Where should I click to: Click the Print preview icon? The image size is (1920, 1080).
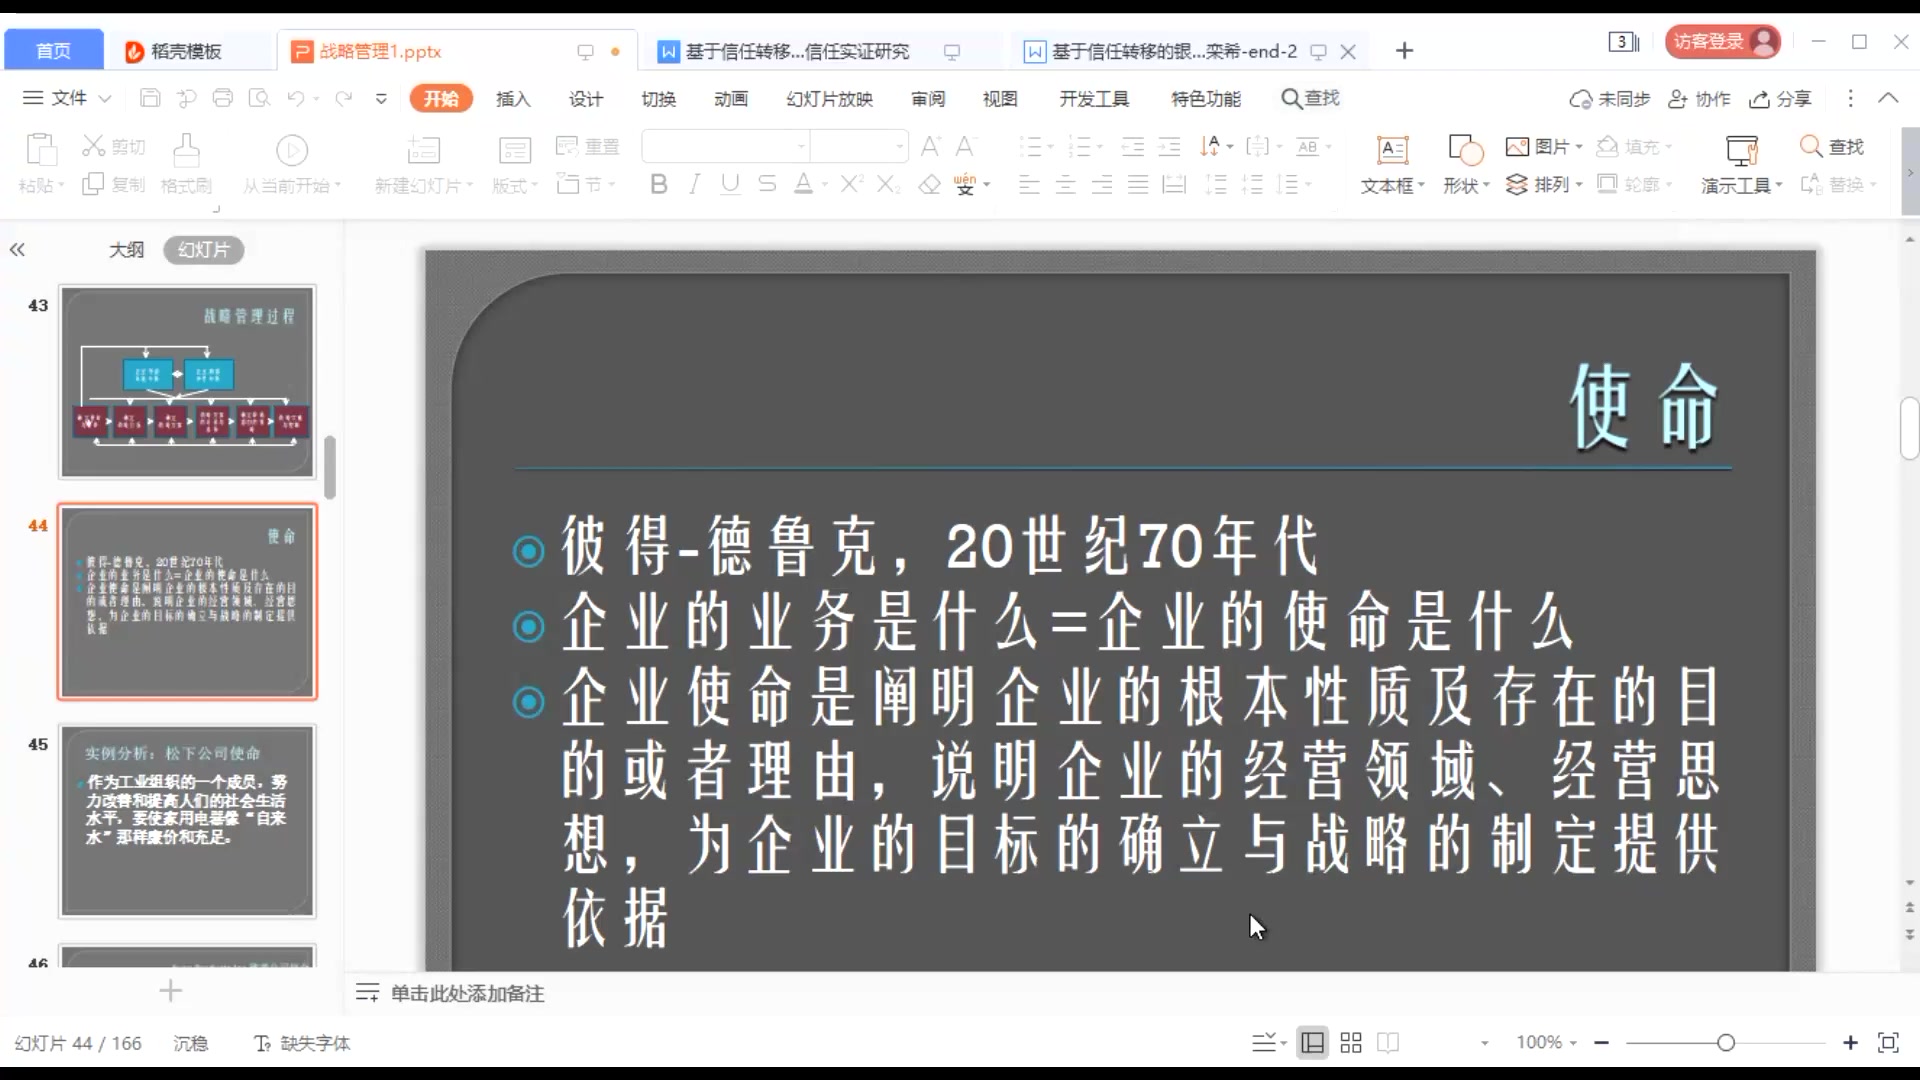tap(259, 98)
